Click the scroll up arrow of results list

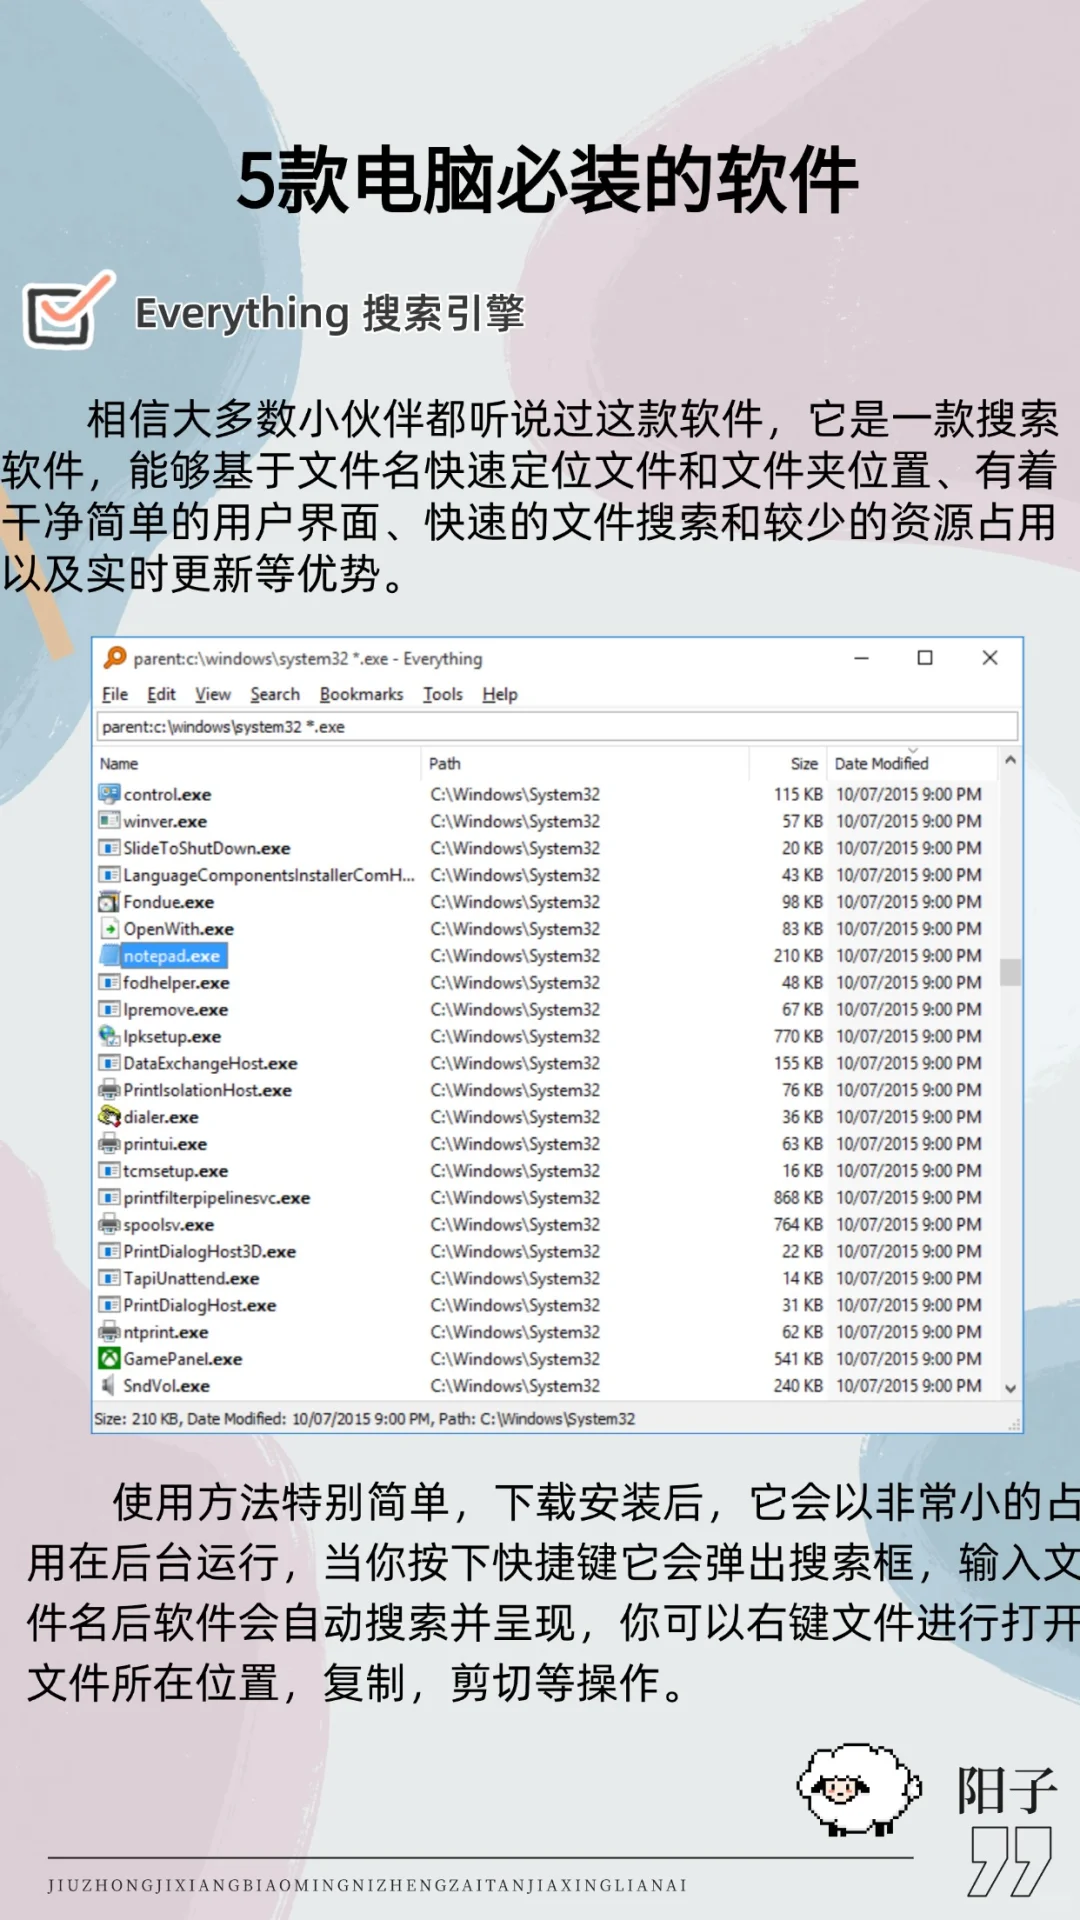click(1010, 760)
